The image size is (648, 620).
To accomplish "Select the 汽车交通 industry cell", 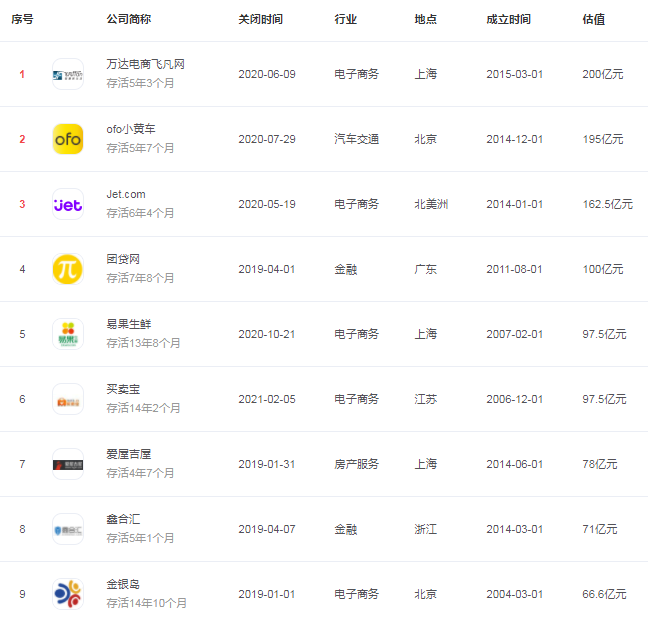I will (357, 139).
